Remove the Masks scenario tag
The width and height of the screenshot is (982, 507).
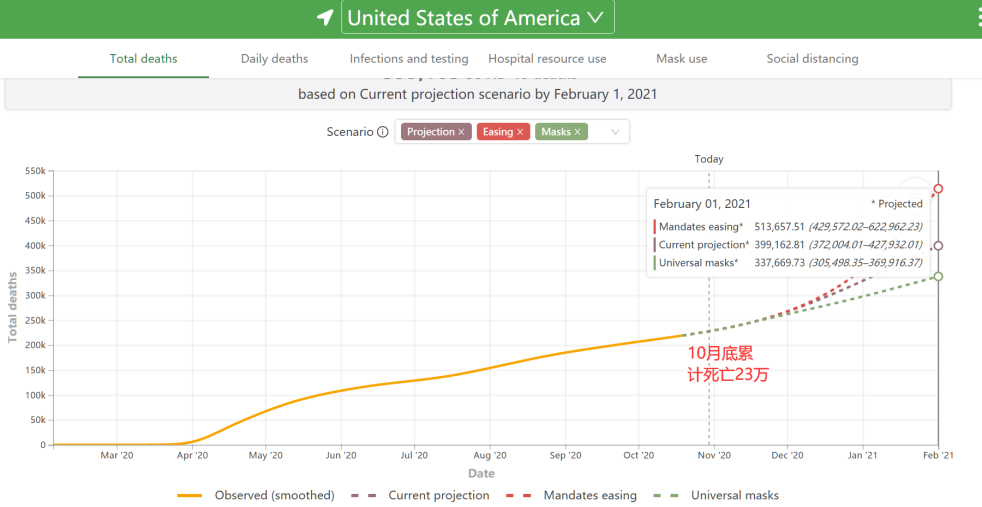point(577,132)
